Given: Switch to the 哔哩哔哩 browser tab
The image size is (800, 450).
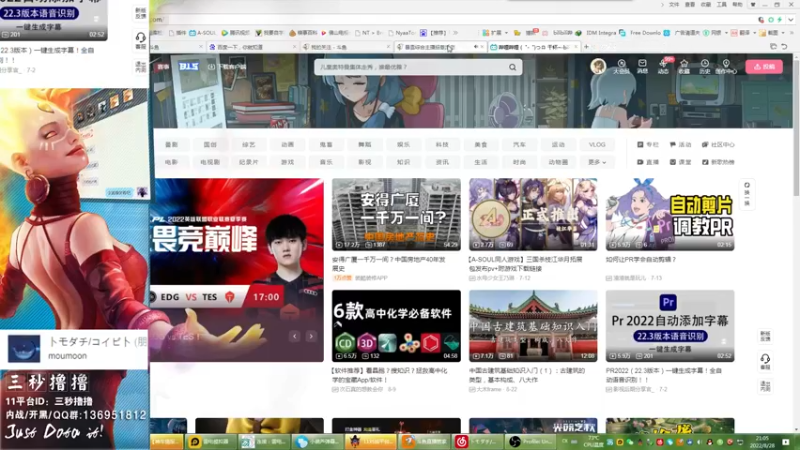Looking at the screenshot, I should (x=533, y=47).
